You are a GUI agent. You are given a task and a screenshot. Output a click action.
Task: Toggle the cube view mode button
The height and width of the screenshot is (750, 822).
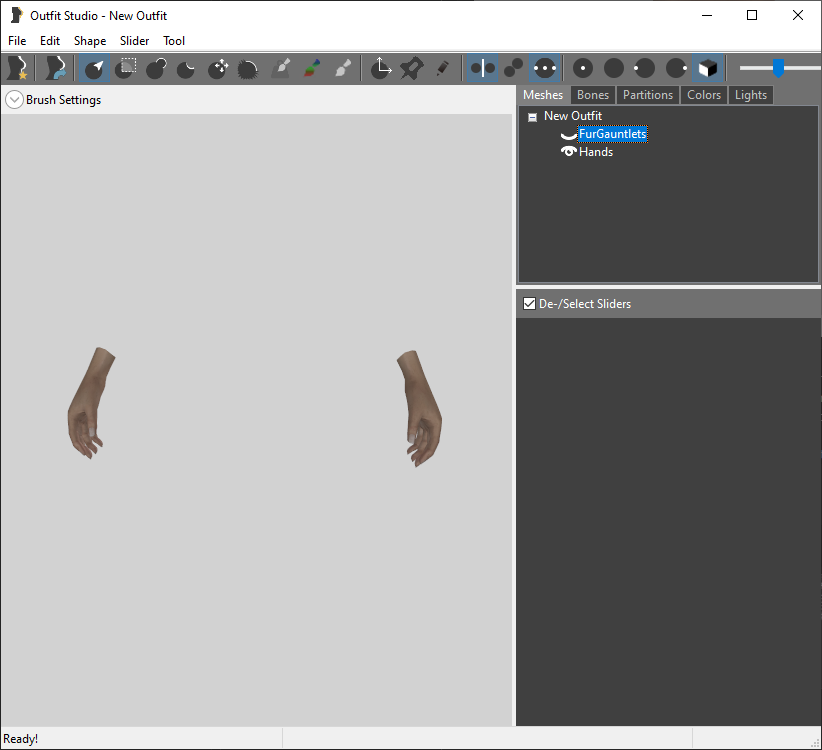coord(708,68)
